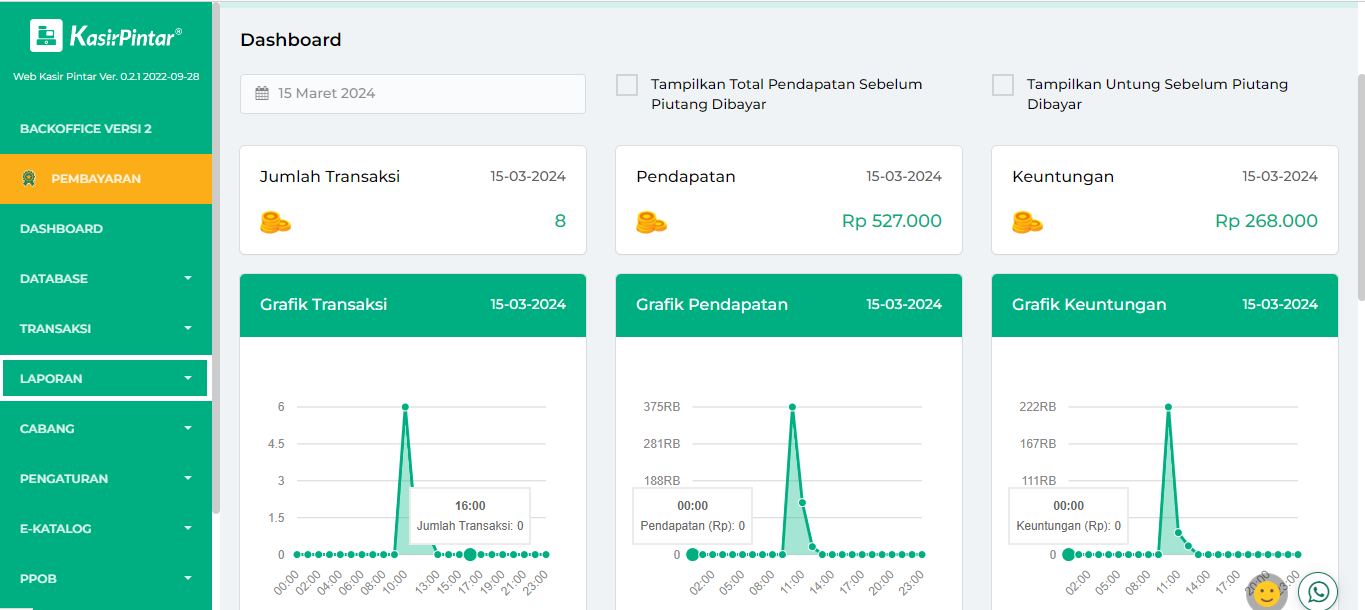Open the WhatsApp chat button
The image size is (1365, 610).
1317,591
